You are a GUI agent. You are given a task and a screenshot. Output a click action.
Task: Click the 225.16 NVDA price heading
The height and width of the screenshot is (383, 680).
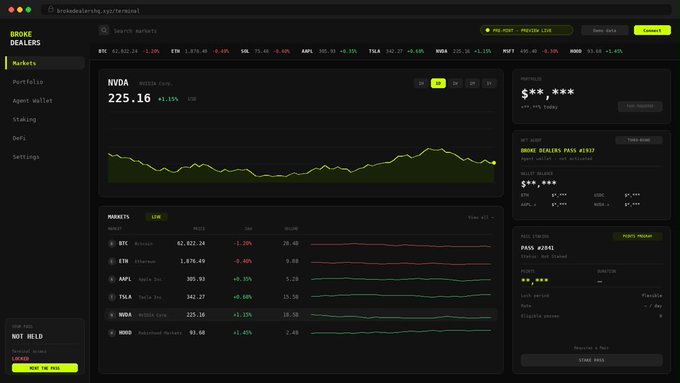[x=129, y=98]
